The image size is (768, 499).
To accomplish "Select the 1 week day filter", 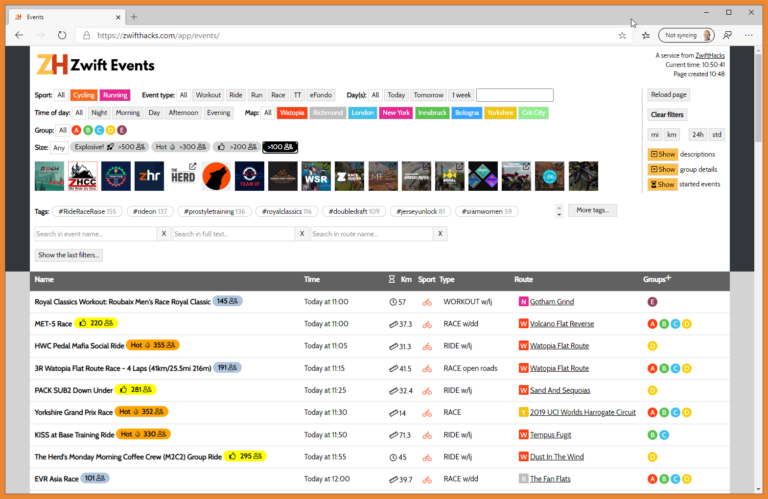I will tap(461, 95).
